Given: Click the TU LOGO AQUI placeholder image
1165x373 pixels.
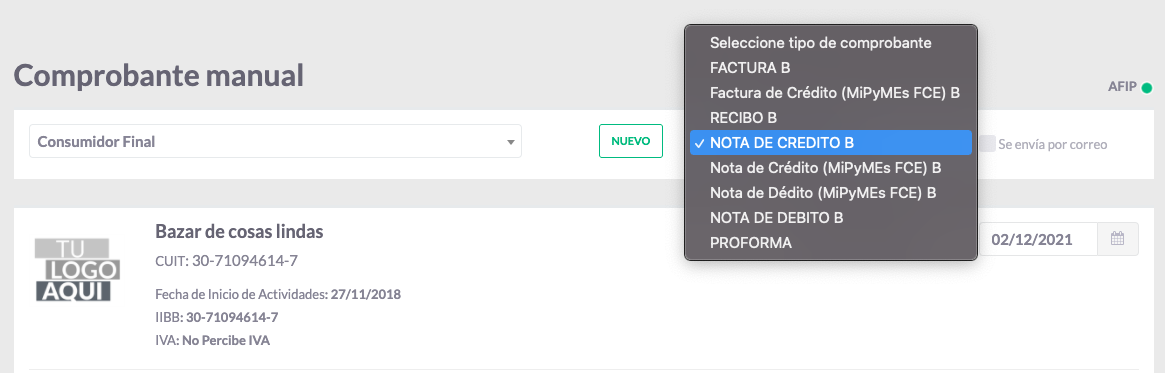Looking at the screenshot, I should [74, 270].
